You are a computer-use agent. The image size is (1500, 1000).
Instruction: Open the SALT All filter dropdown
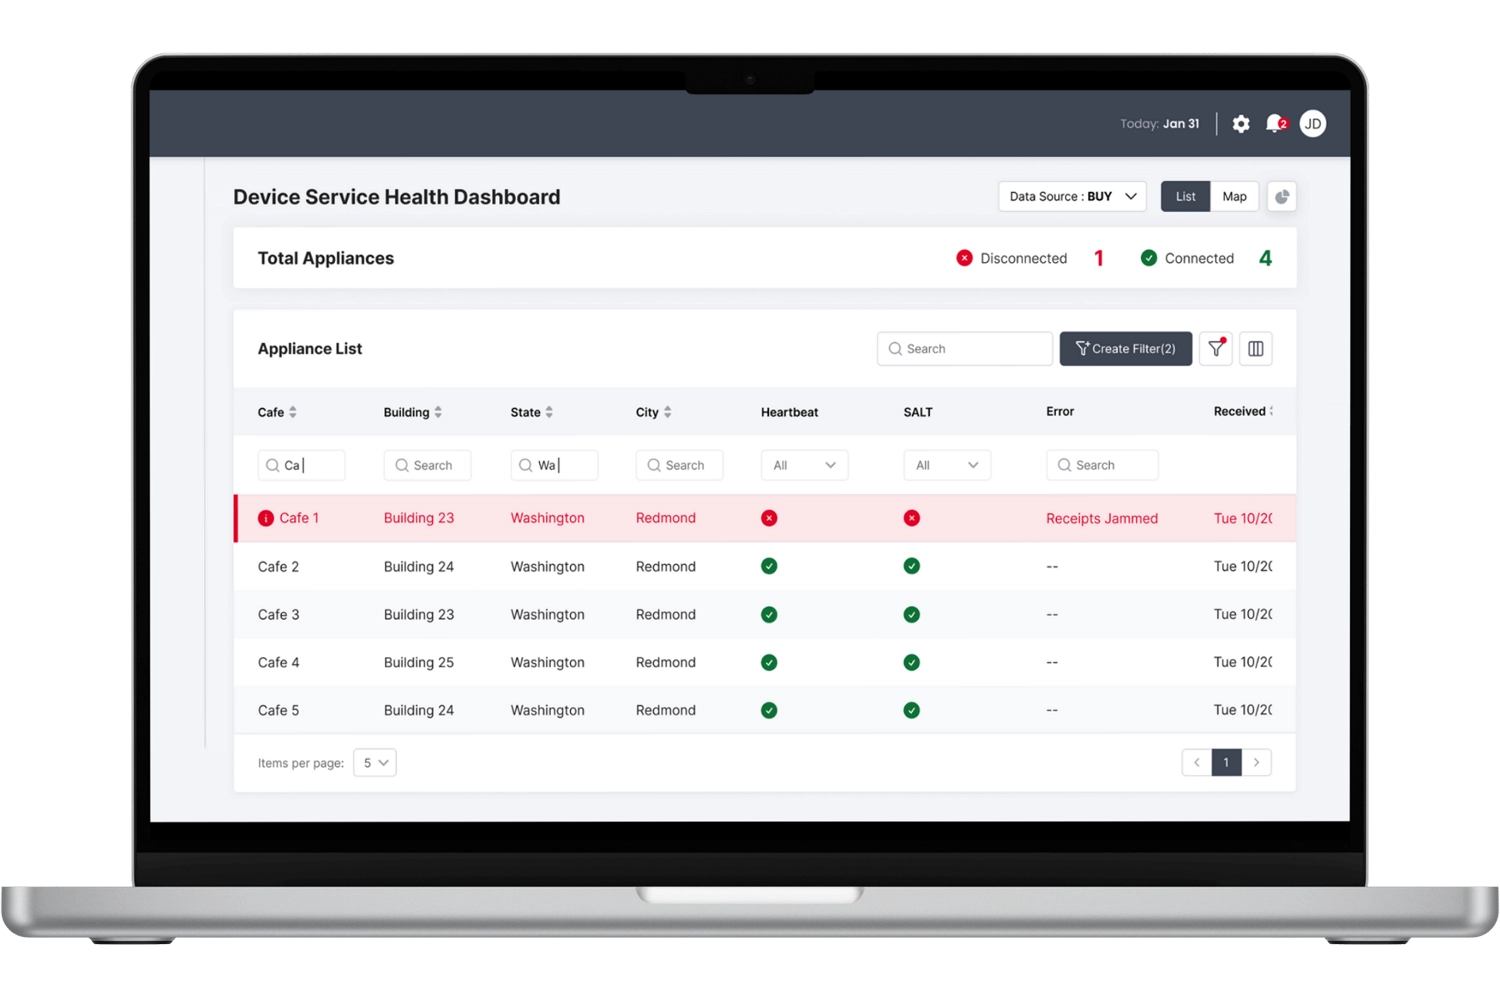(946, 465)
